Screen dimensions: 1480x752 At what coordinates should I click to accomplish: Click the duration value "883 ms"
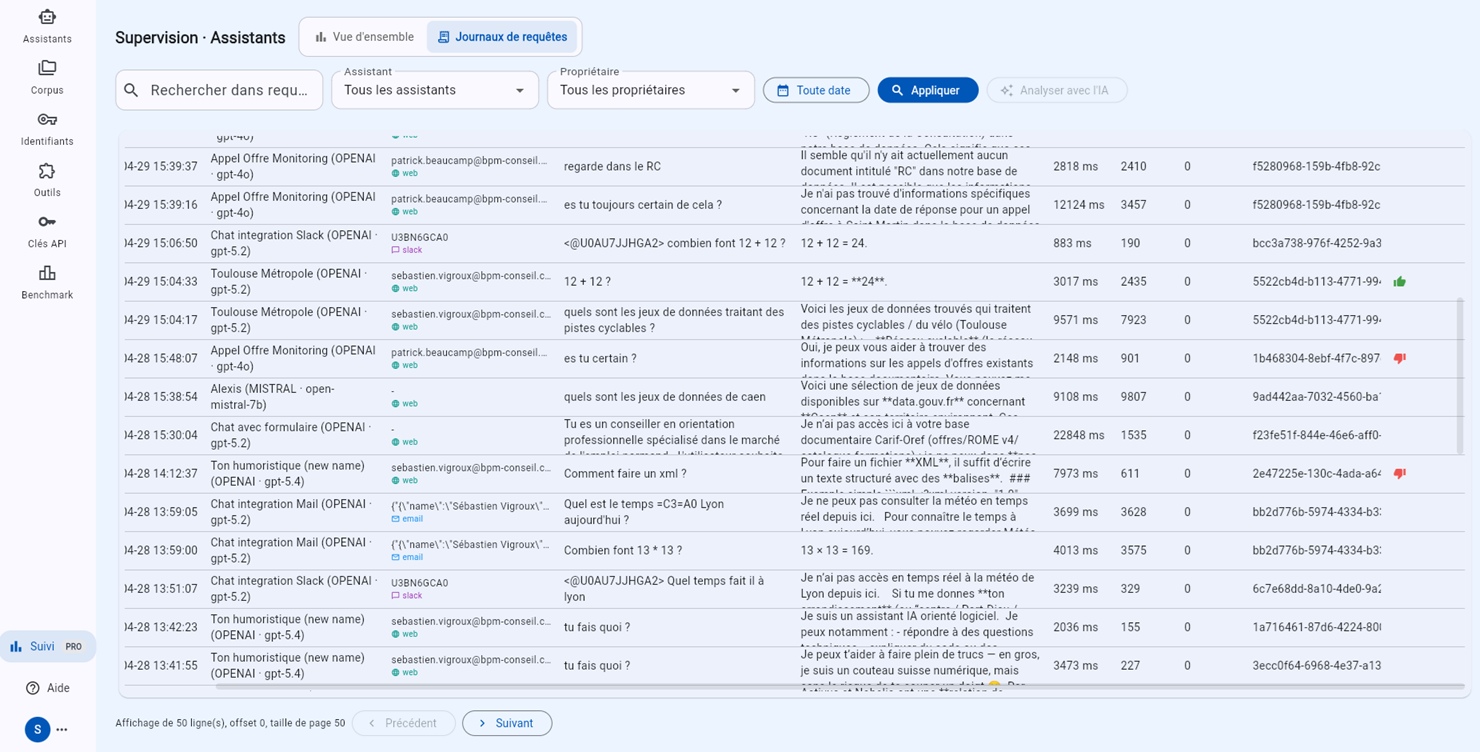(x=1073, y=244)
